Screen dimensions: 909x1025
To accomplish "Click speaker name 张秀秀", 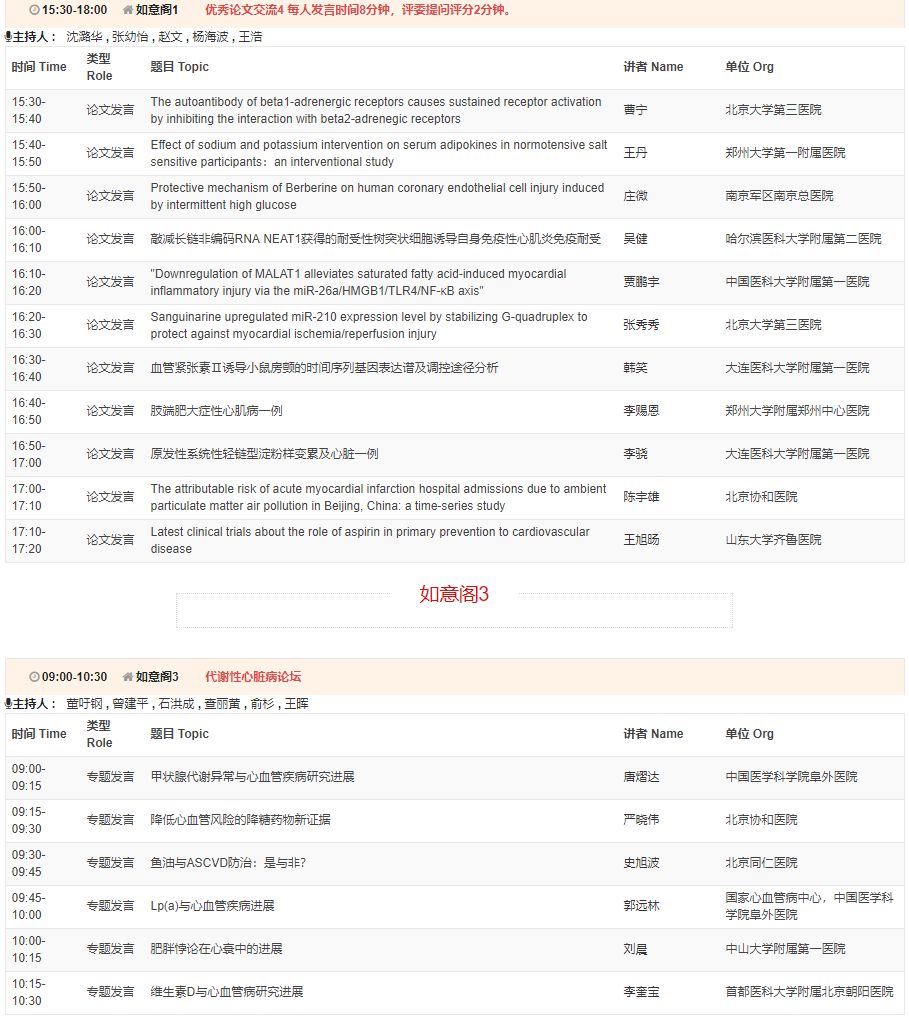I will point(641,325).
